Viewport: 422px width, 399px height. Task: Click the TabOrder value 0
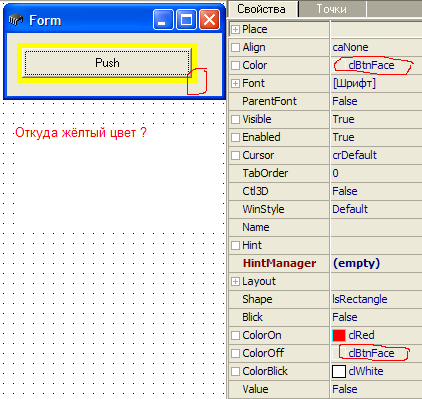[x=335, y=173]
